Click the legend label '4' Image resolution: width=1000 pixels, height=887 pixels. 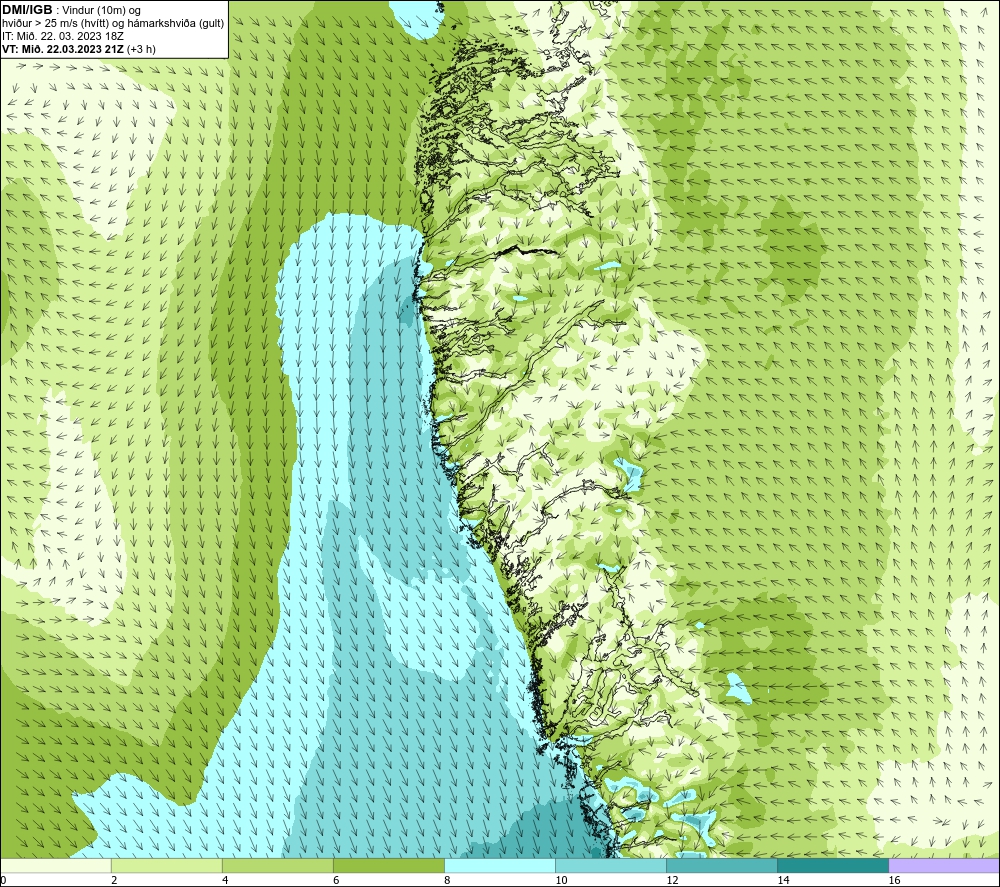tap(225, 880)
